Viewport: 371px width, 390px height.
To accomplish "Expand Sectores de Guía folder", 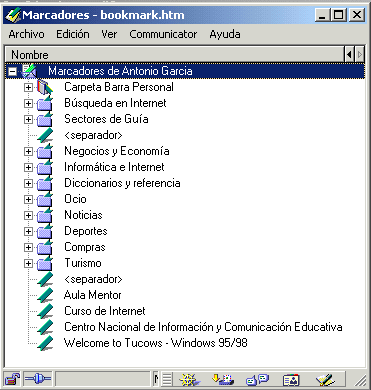I will pyautogui.click(x=28, y=119).
